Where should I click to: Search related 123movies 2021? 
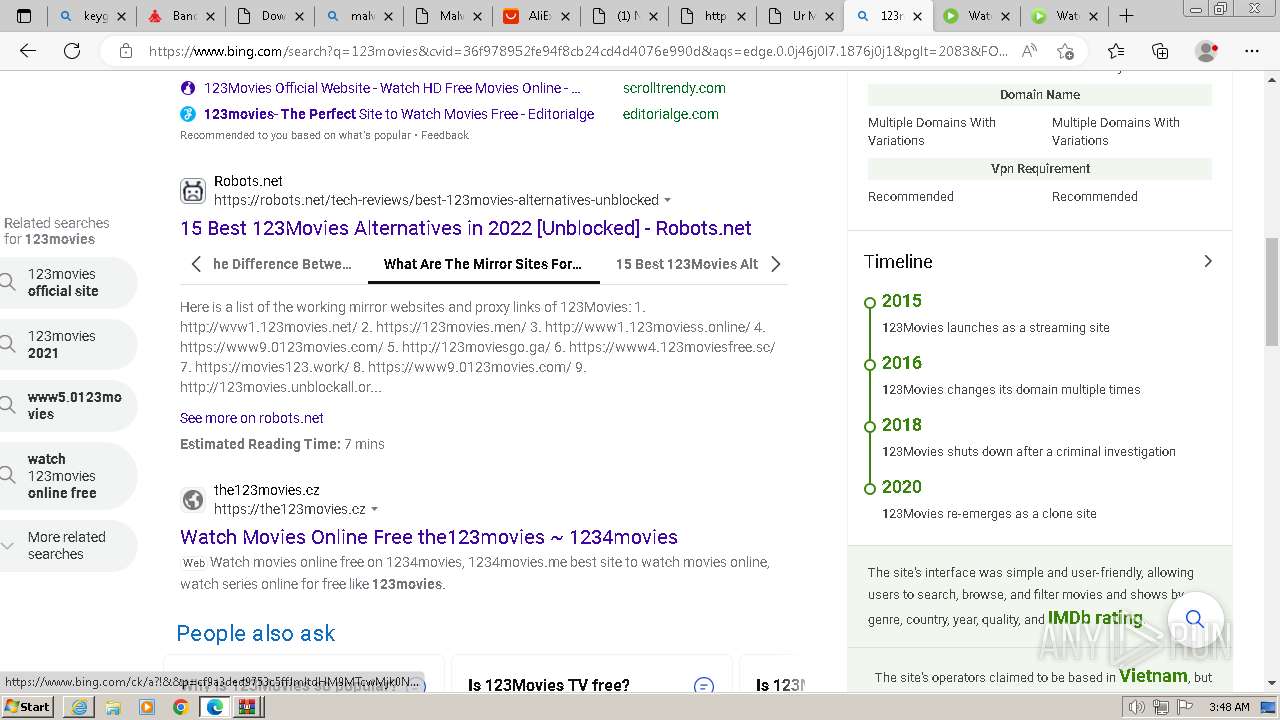(68, 344)
